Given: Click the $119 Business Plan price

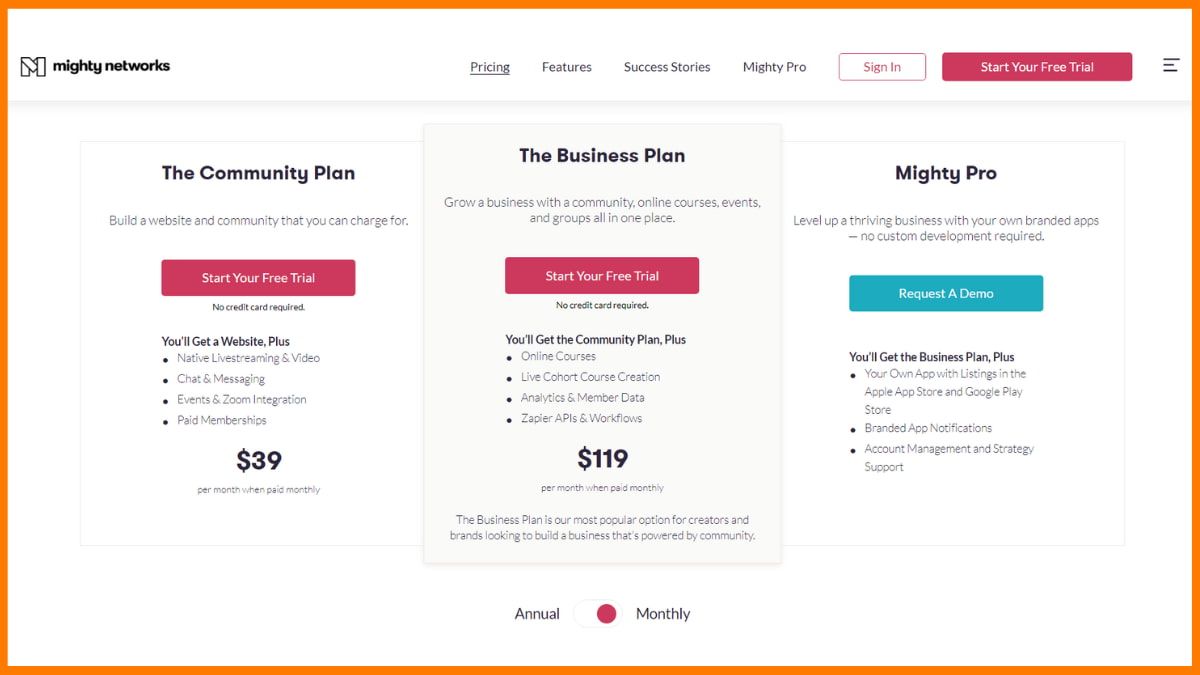Looking at the screenshot, I should (x=602, y=459).
